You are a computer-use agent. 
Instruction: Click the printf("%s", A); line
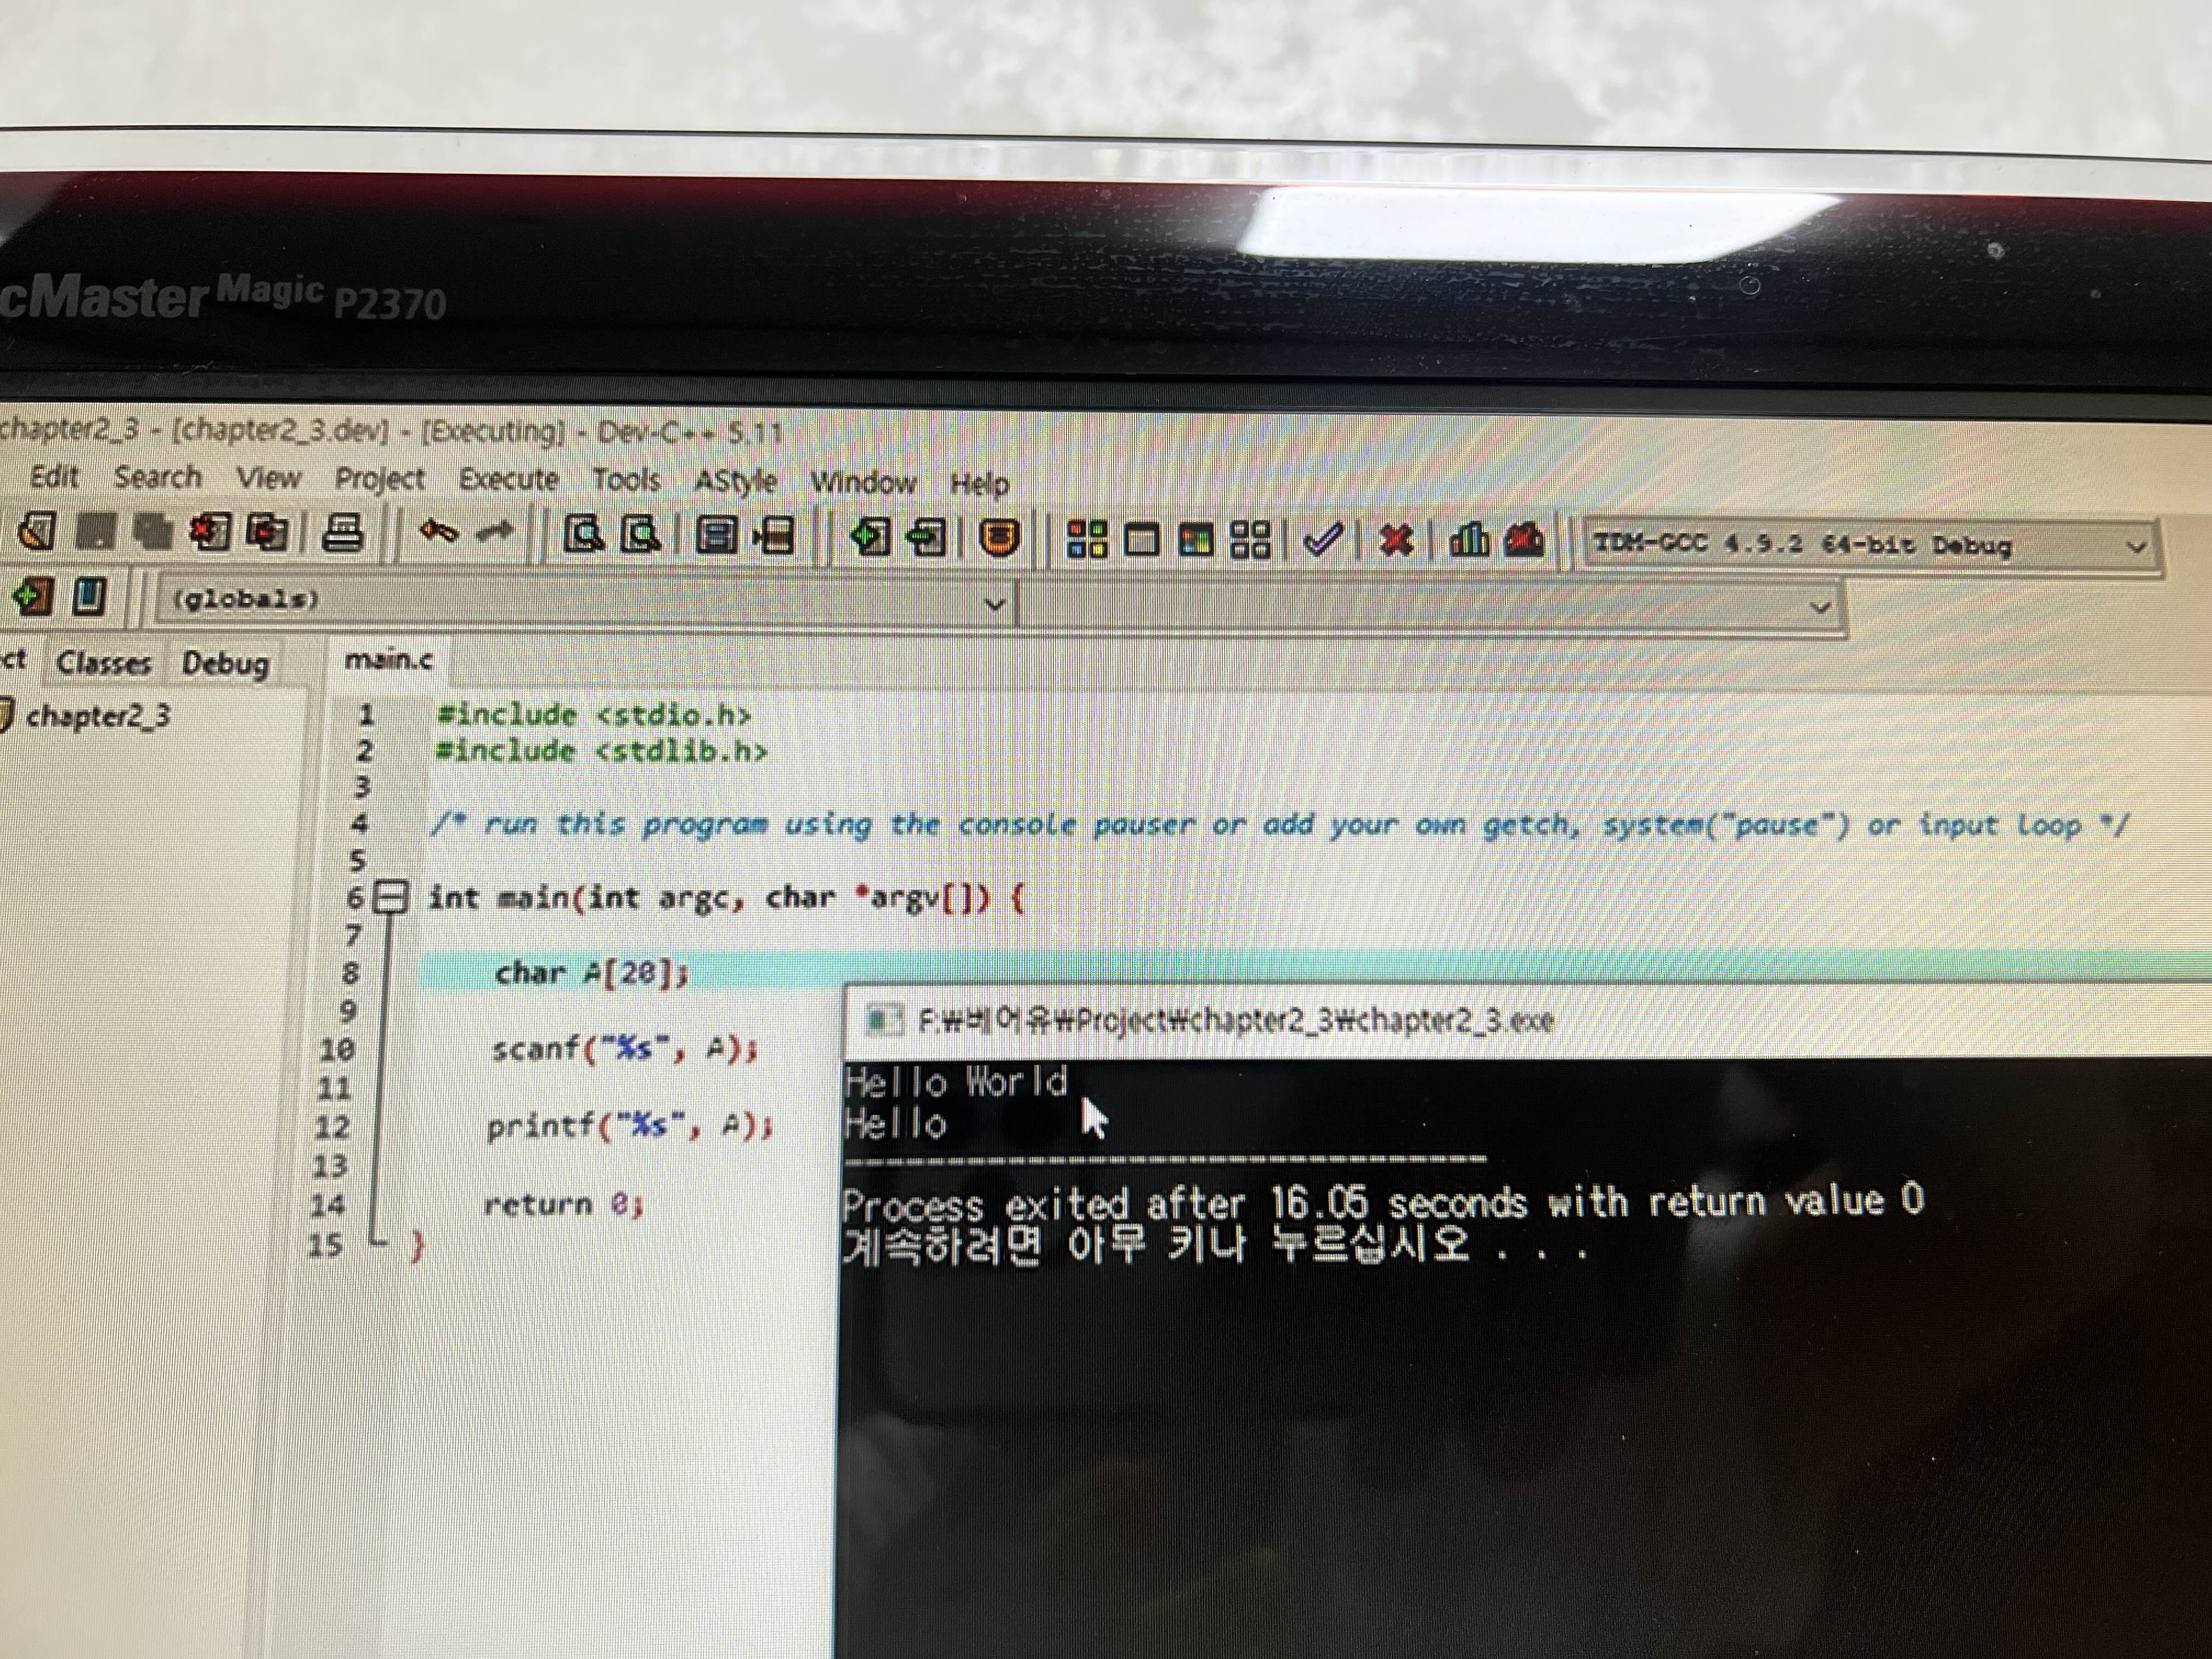point(630,1127)
